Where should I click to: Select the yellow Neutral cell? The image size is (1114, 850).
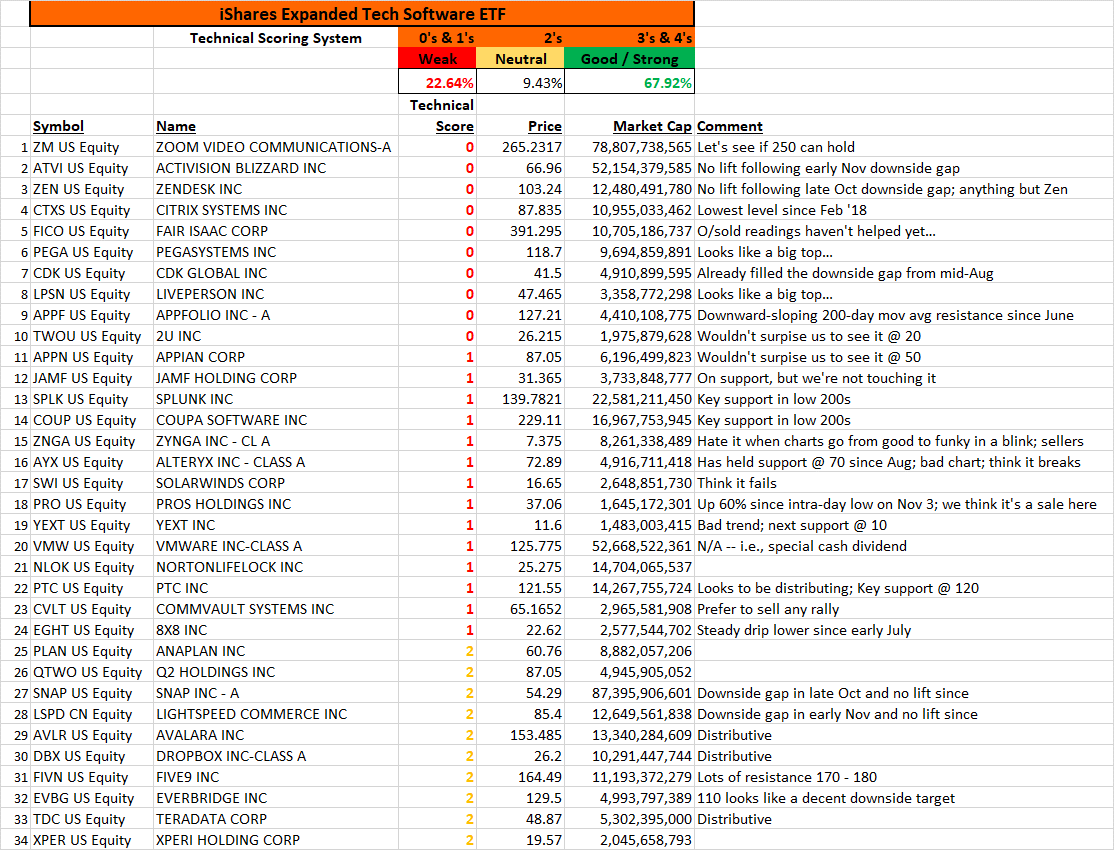click(x=520, y=59)
